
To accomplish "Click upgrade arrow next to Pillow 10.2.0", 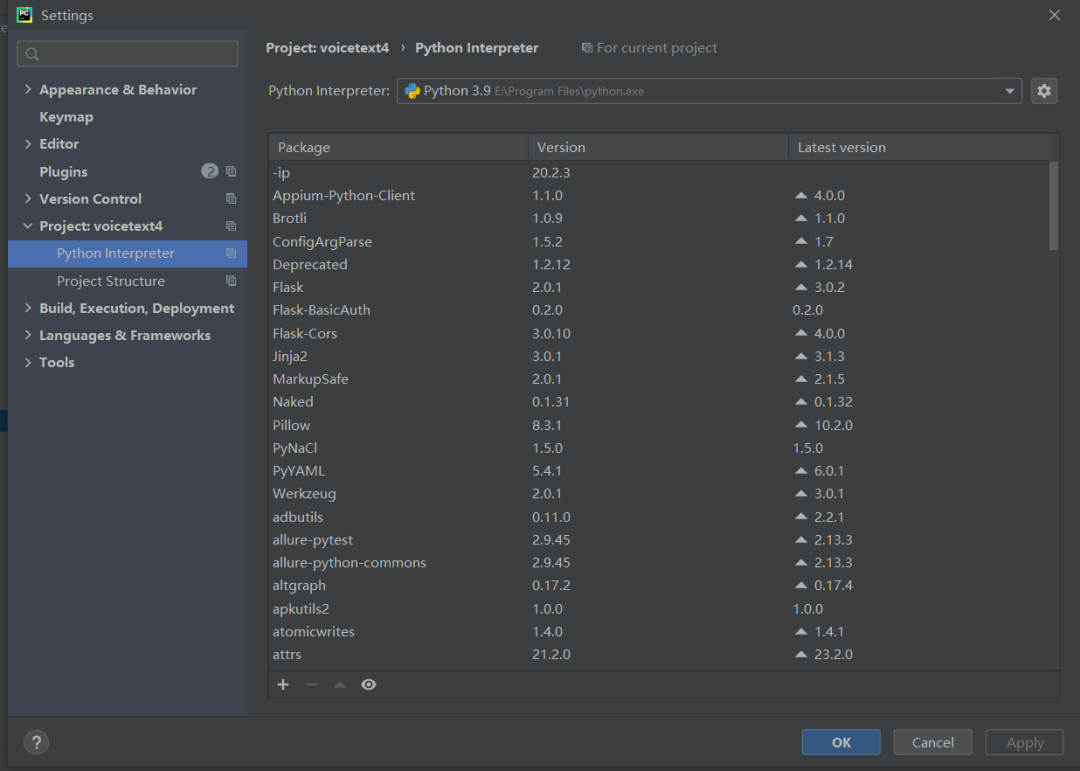I will [800, 425].
